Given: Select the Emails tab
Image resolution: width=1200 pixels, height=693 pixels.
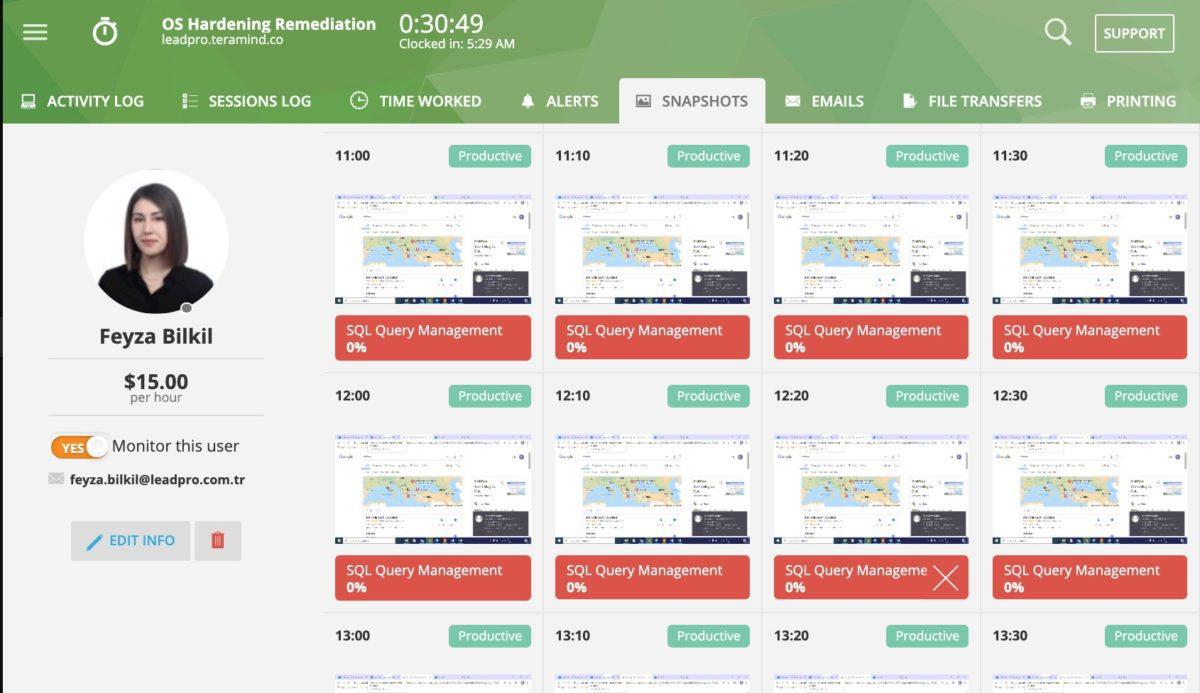Looking at the screenshot, I should pyautogui.click(x=824, y=101).
